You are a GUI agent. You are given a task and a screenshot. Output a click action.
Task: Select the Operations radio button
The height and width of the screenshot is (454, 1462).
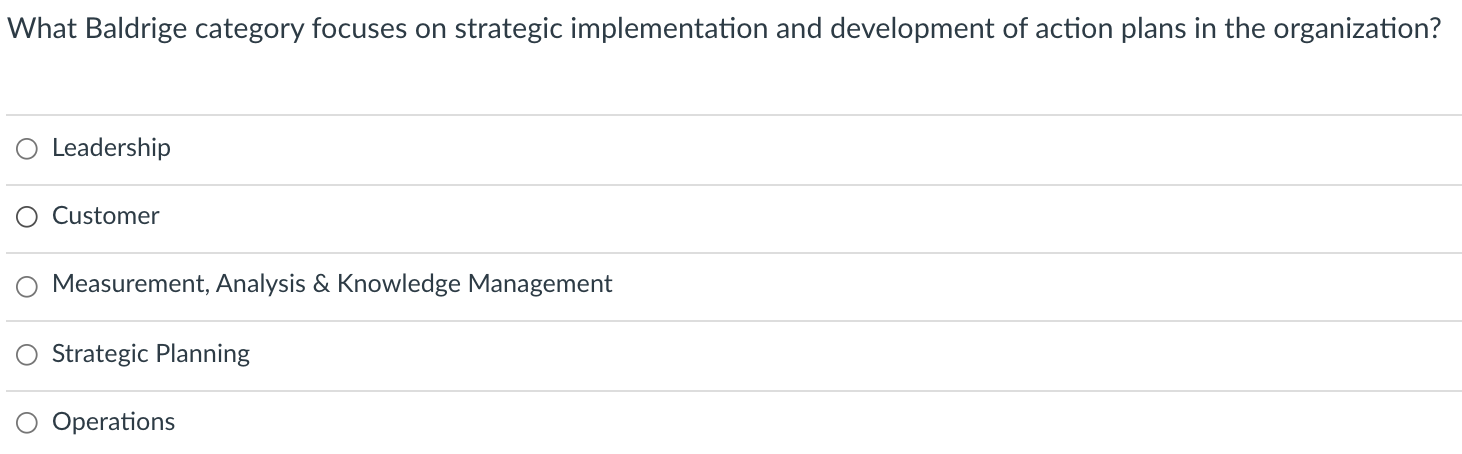(27, 423)
